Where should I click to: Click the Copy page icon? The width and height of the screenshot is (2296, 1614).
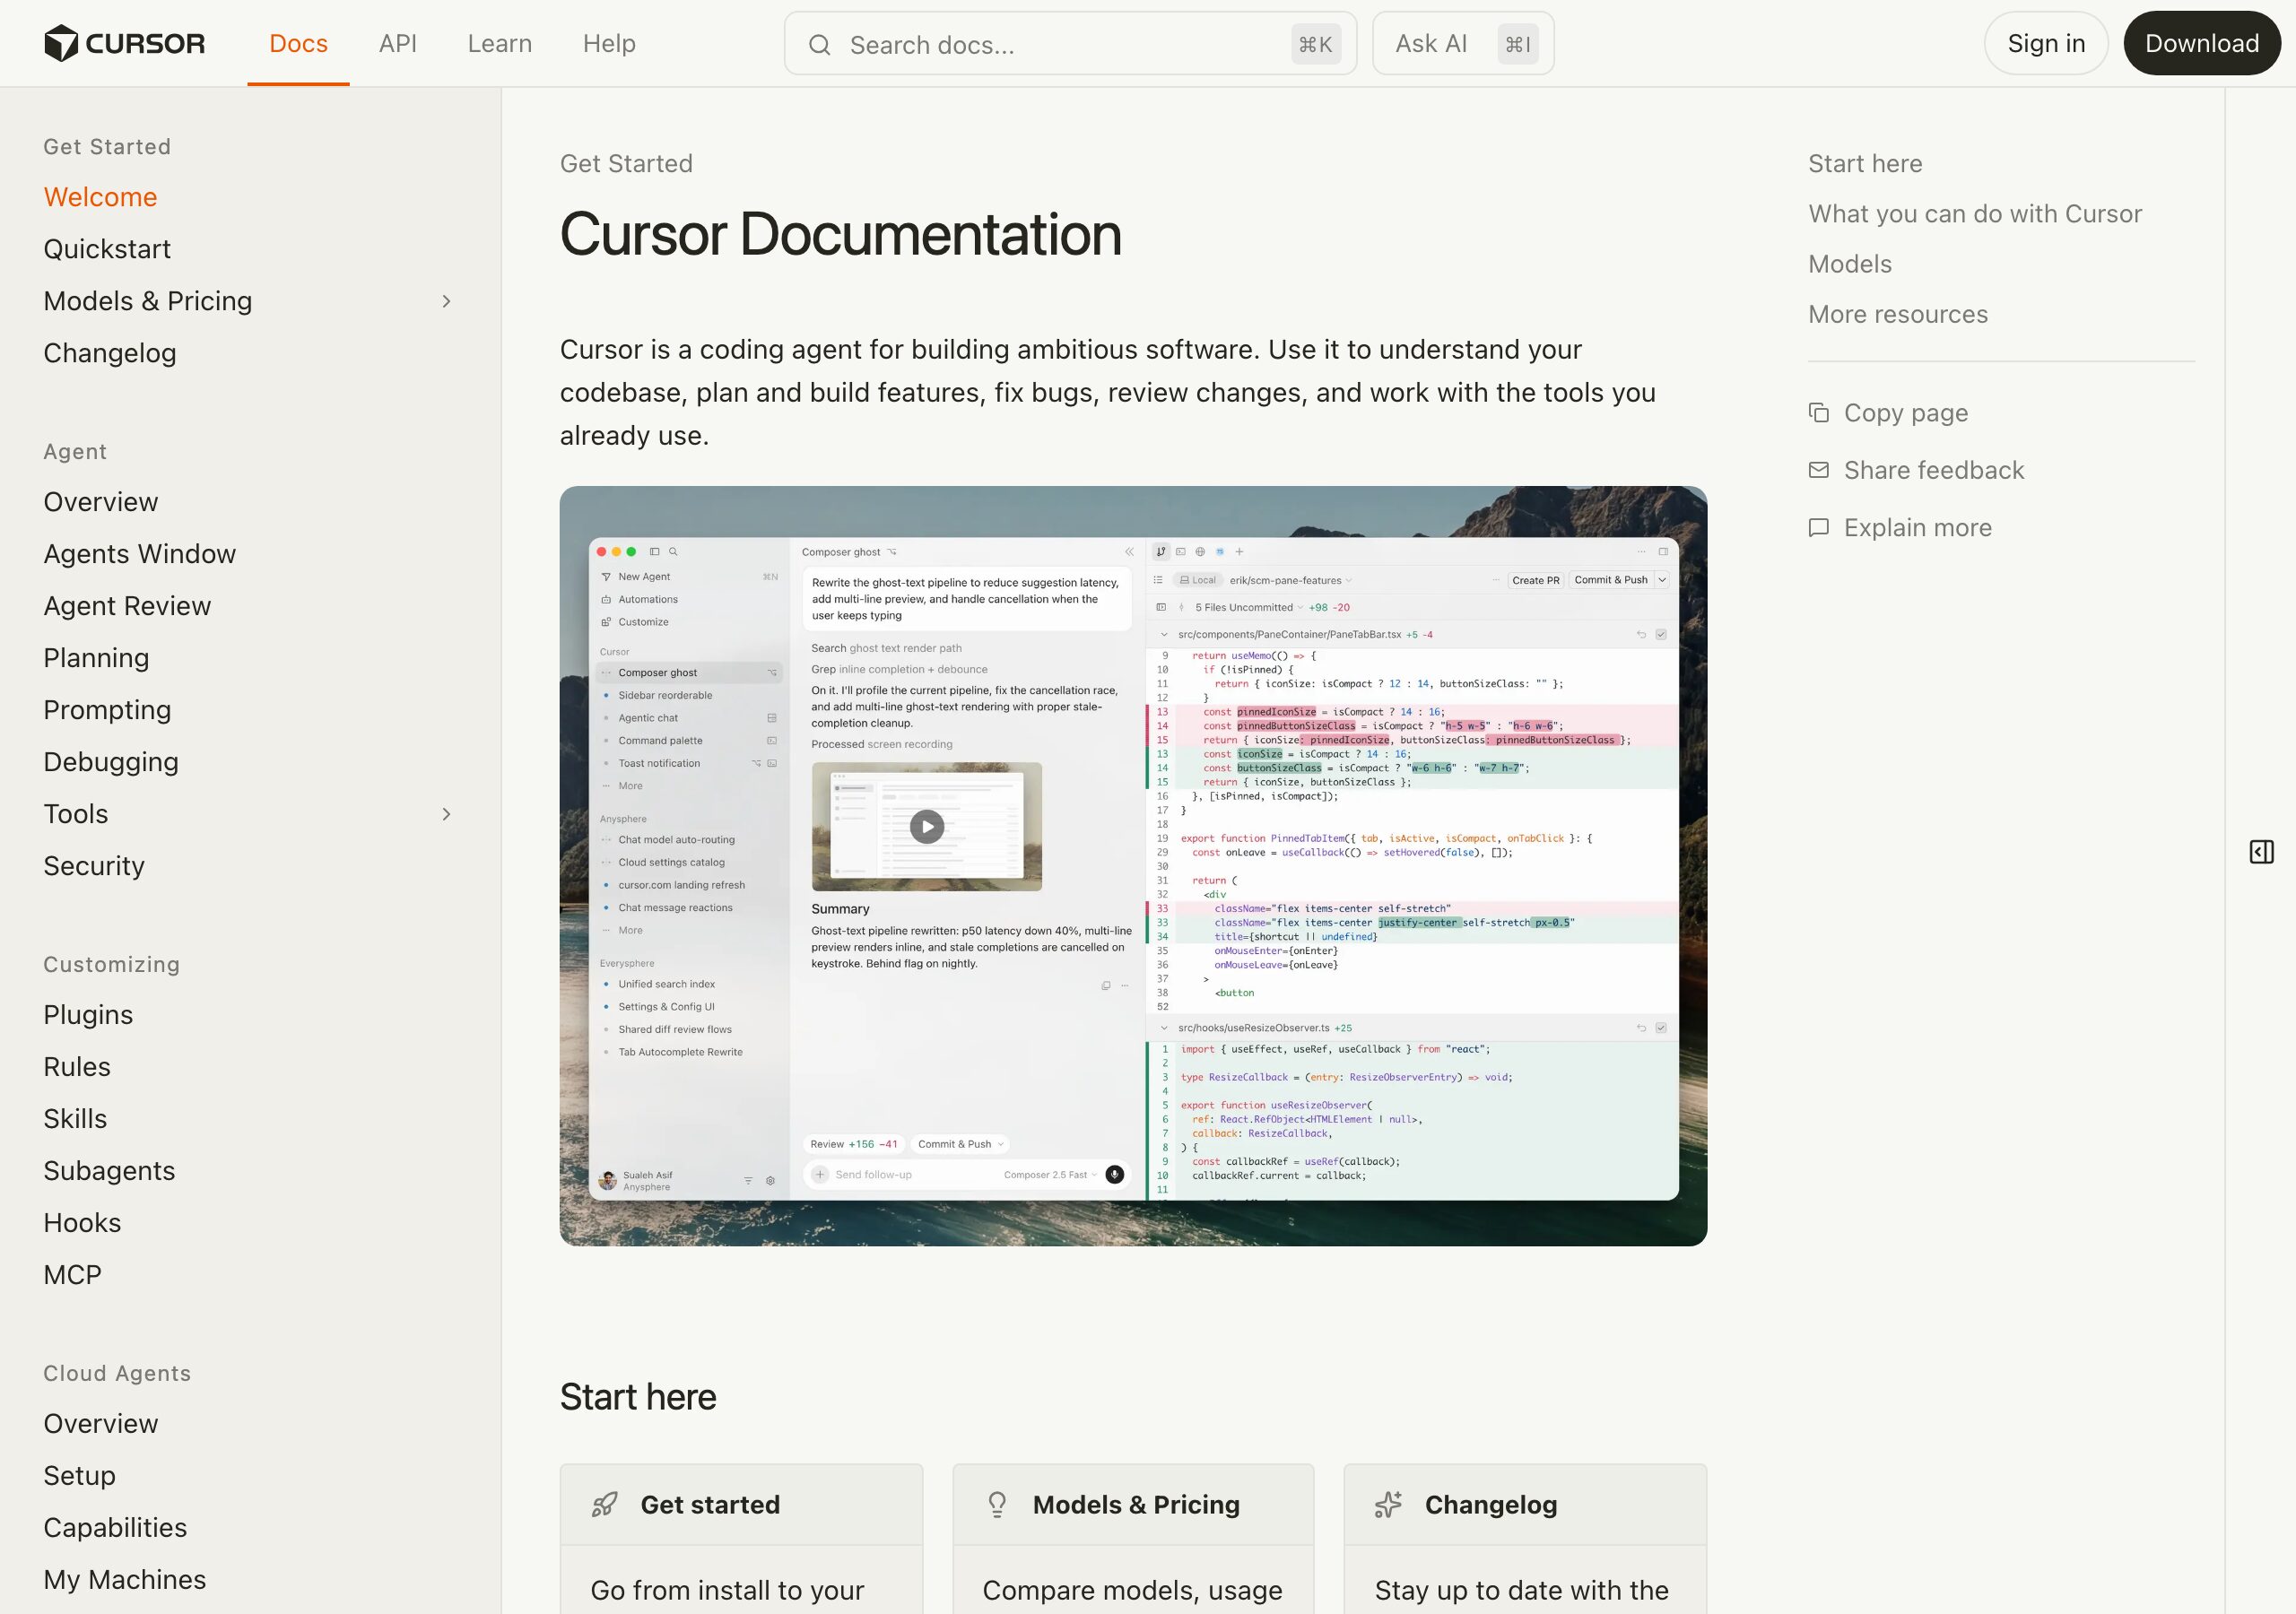pos(1819,413)
